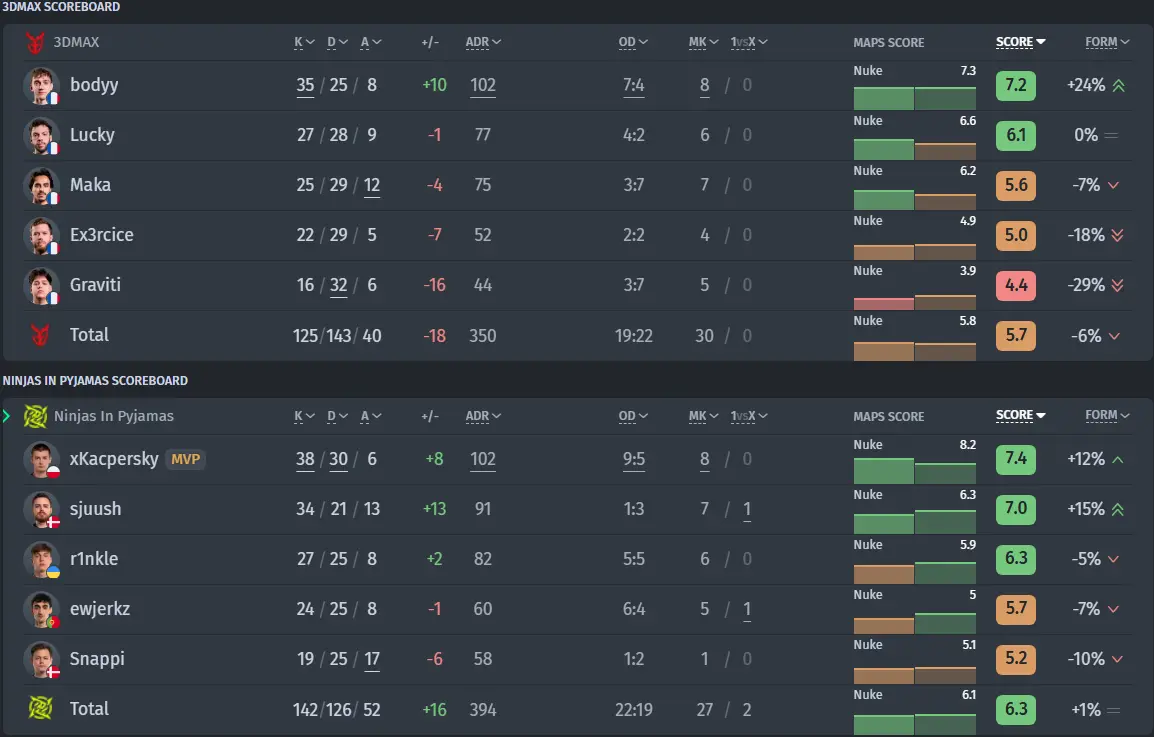Click bodyy's green 7.2 score badge
1154x737 pixels.
click(1016, 85)
